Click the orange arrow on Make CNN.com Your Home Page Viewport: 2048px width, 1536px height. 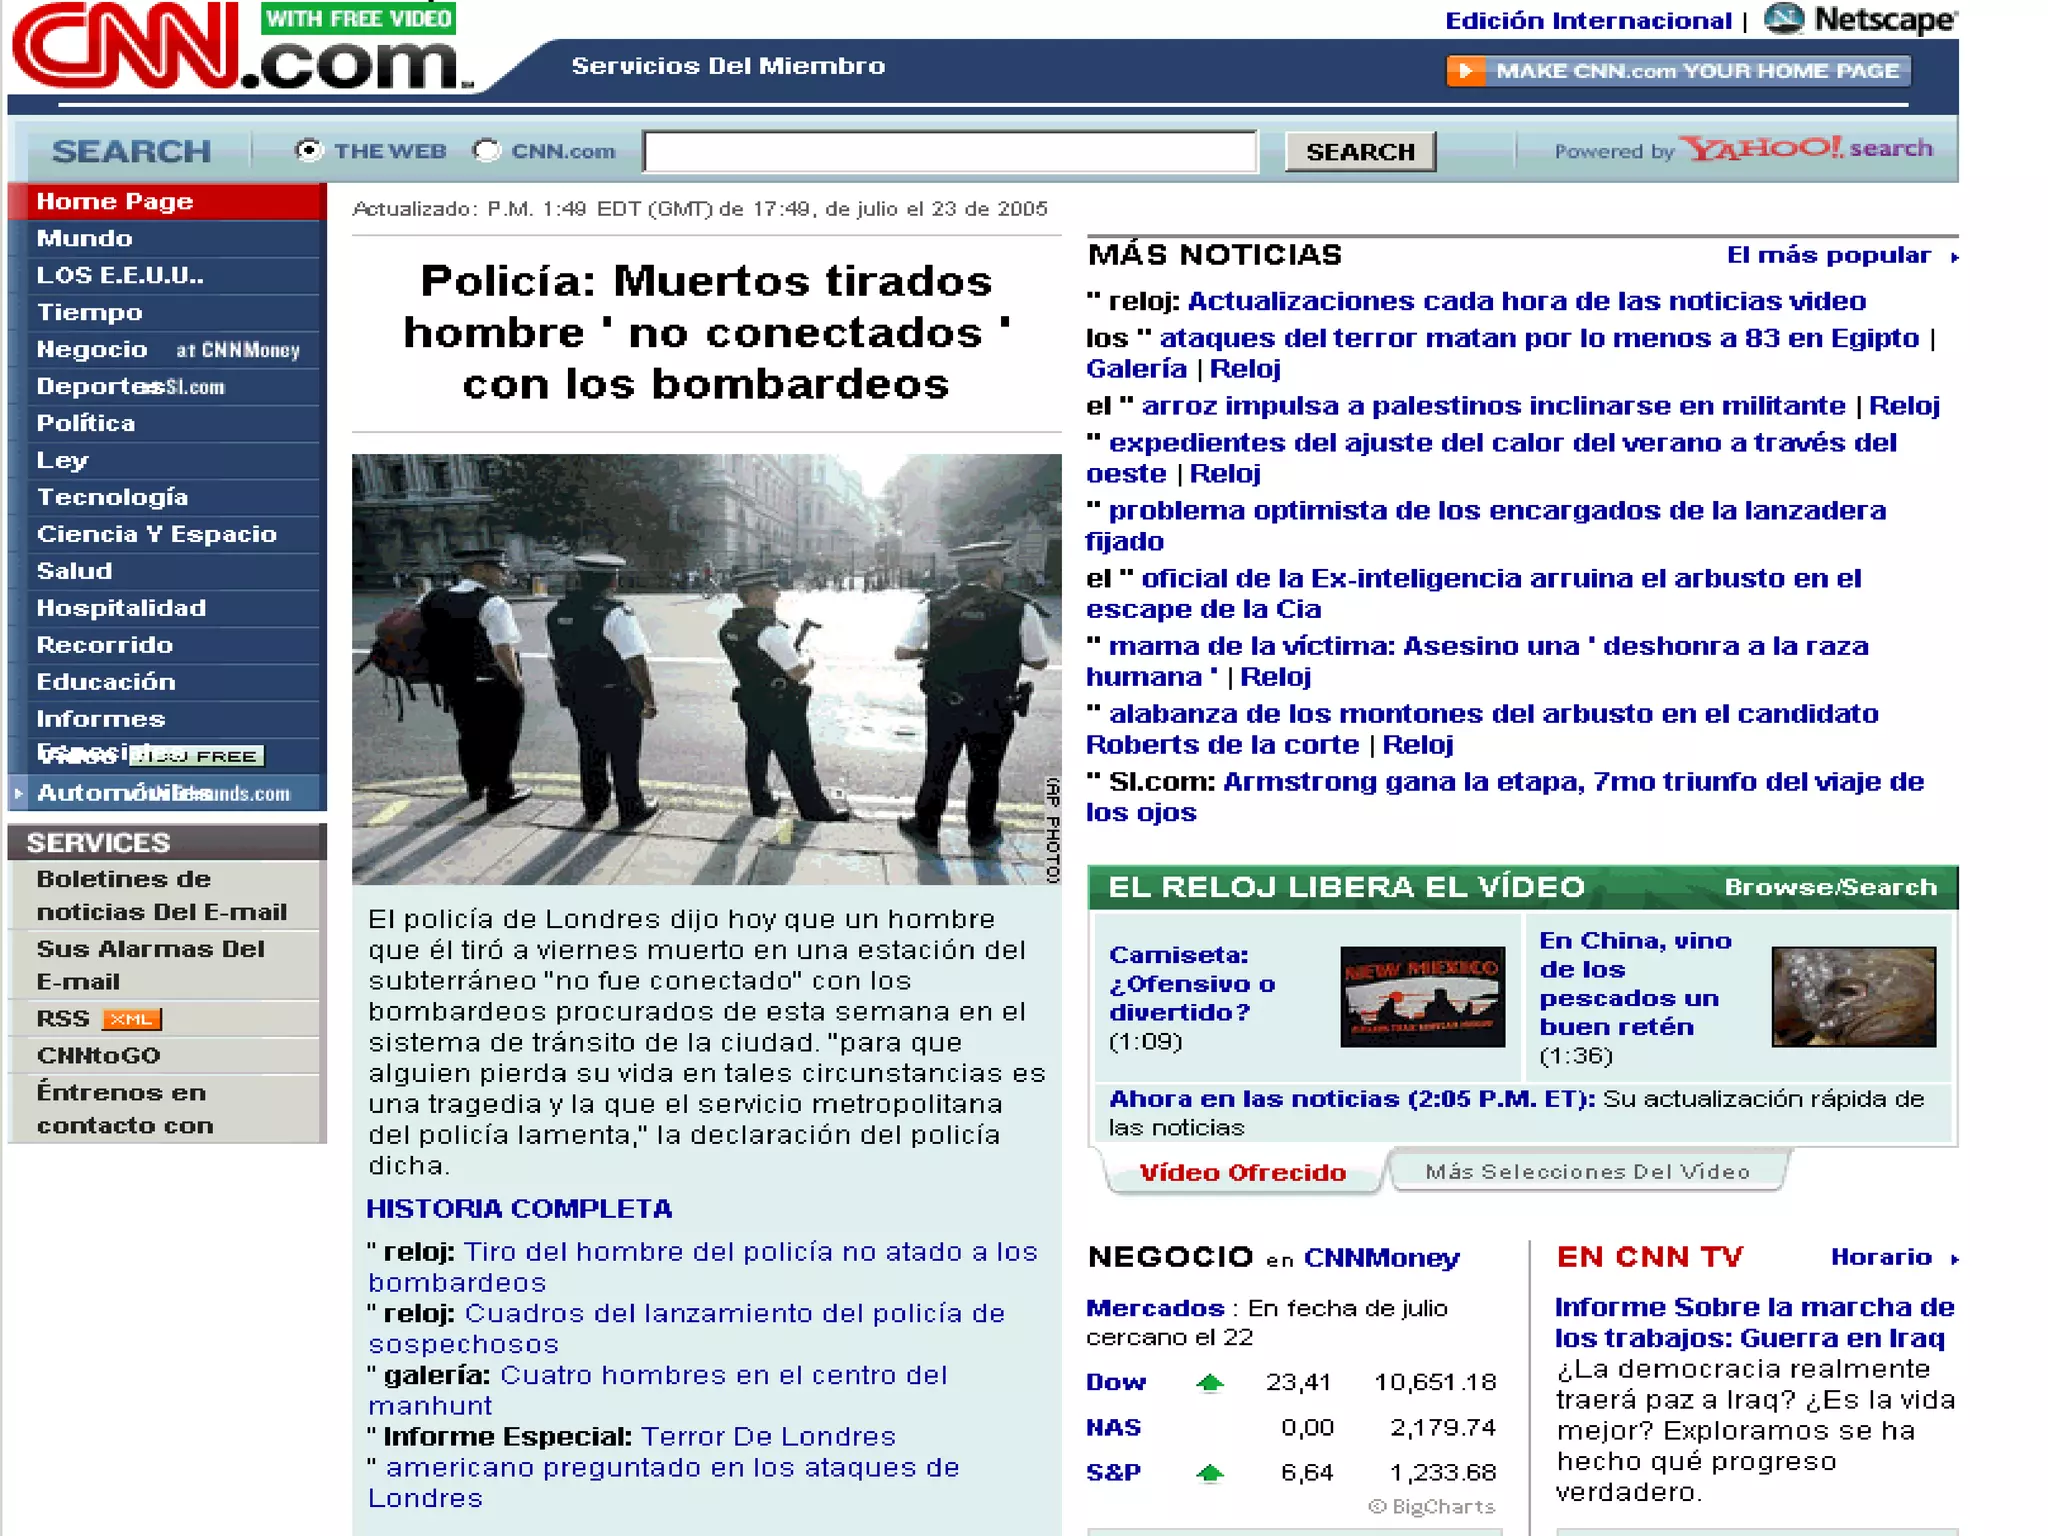[x=1465, y=71]
